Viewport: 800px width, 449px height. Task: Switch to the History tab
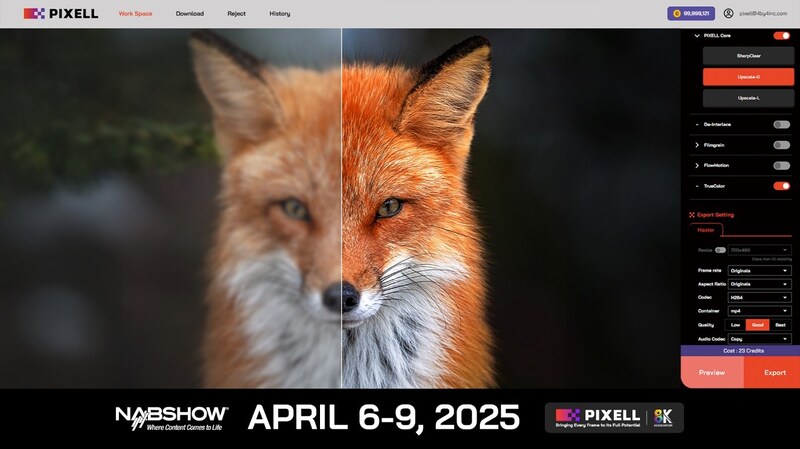(280, 14)
